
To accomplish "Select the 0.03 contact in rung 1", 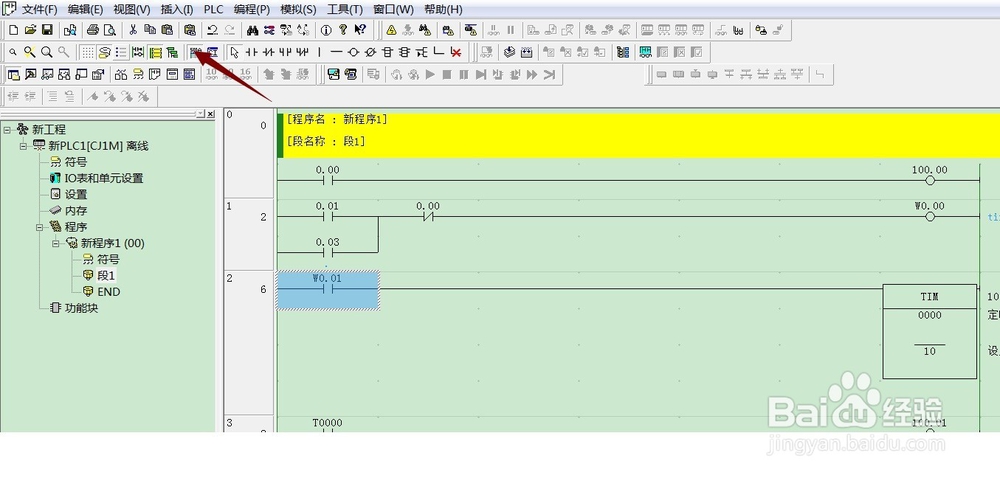I will point(328,252).
